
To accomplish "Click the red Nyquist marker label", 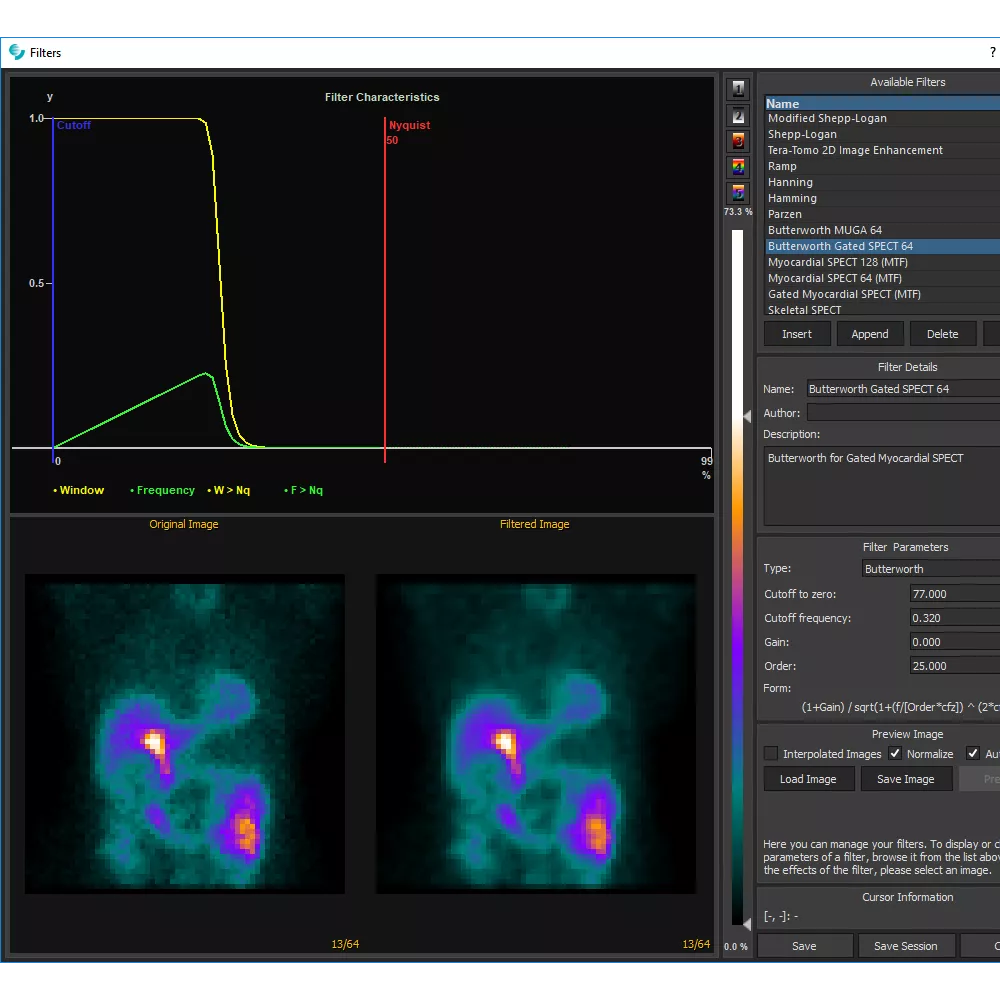I will [x=409, y=125].
